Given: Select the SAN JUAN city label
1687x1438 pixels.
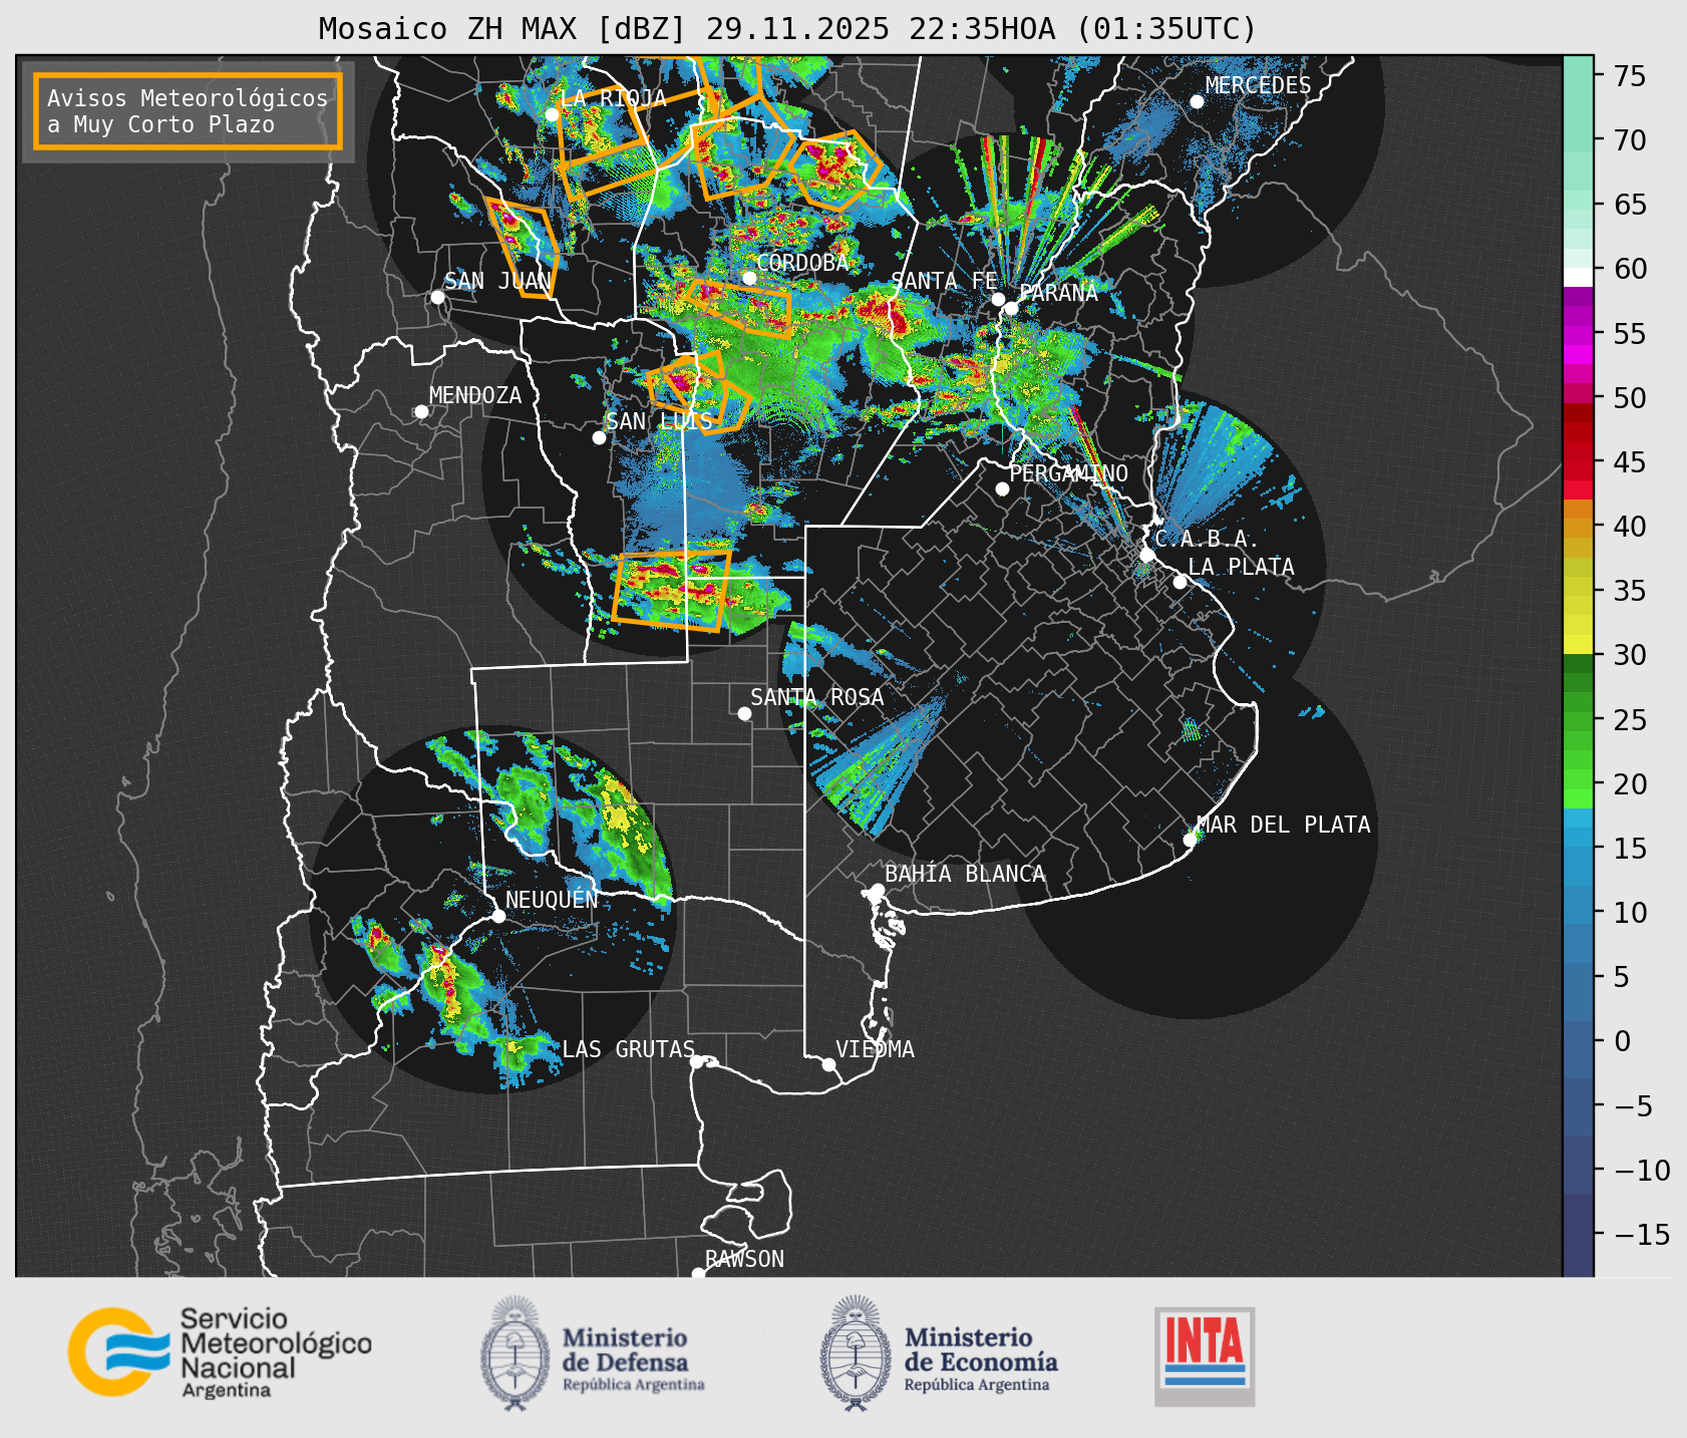Looking at the screenshot, I should pyautogui.click(x=497, y=281).
